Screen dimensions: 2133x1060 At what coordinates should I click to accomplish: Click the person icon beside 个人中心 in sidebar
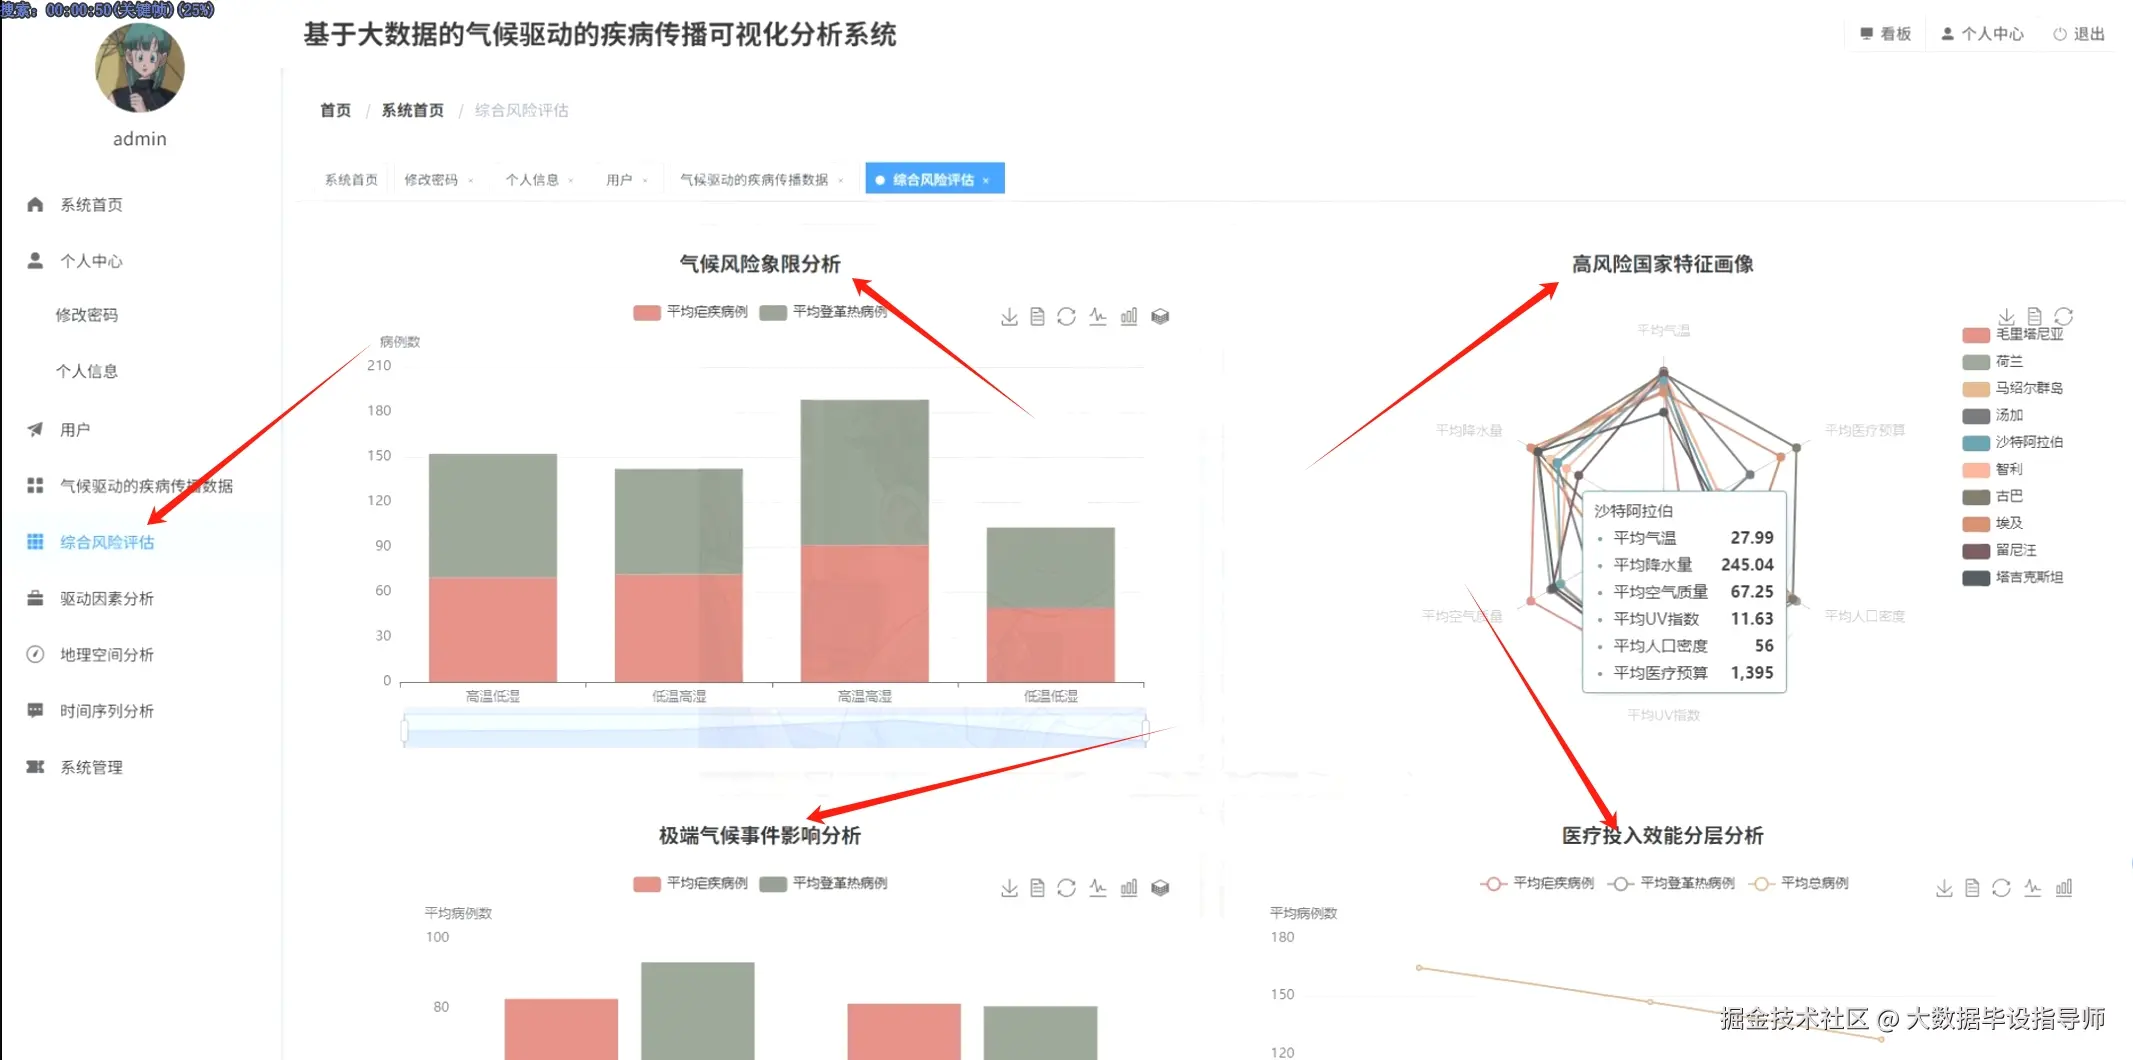pos(35,261)
